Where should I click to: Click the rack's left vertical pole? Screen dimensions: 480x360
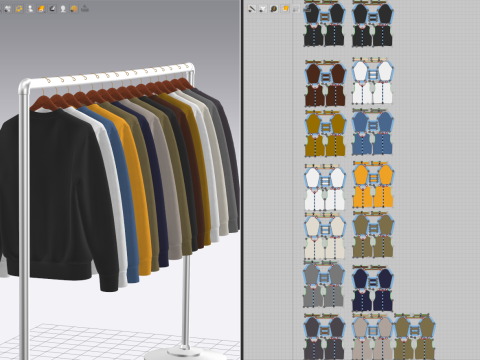pyautogui.click(x=24, y=220)
